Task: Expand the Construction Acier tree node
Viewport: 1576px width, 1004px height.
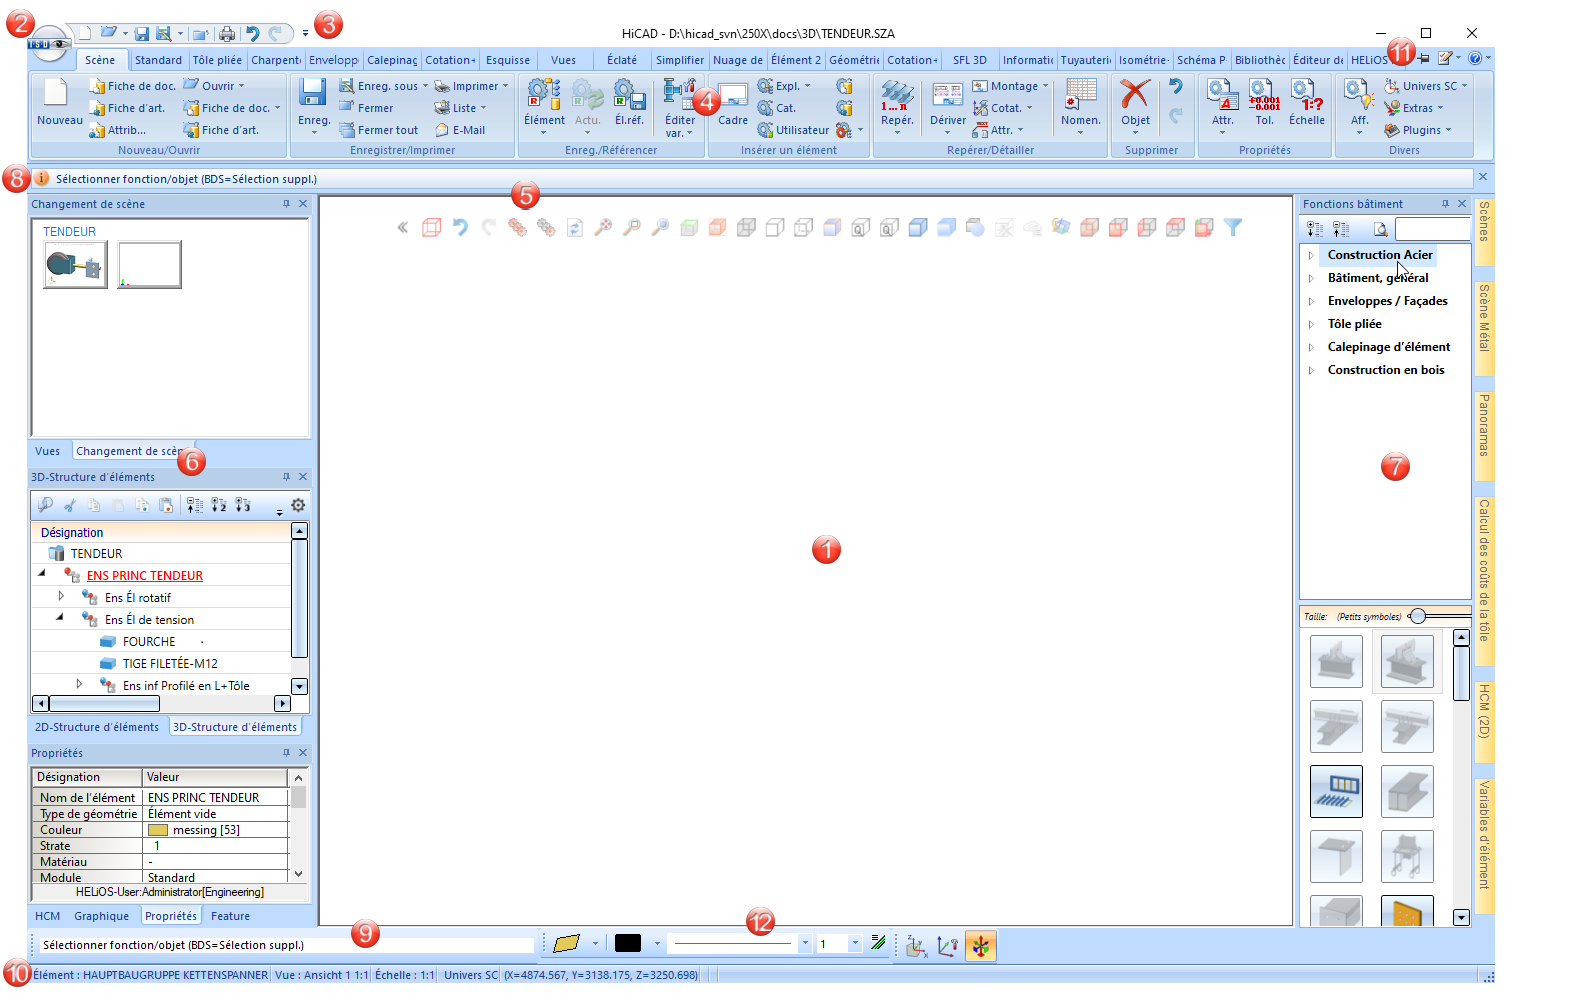Action: 1311,255
